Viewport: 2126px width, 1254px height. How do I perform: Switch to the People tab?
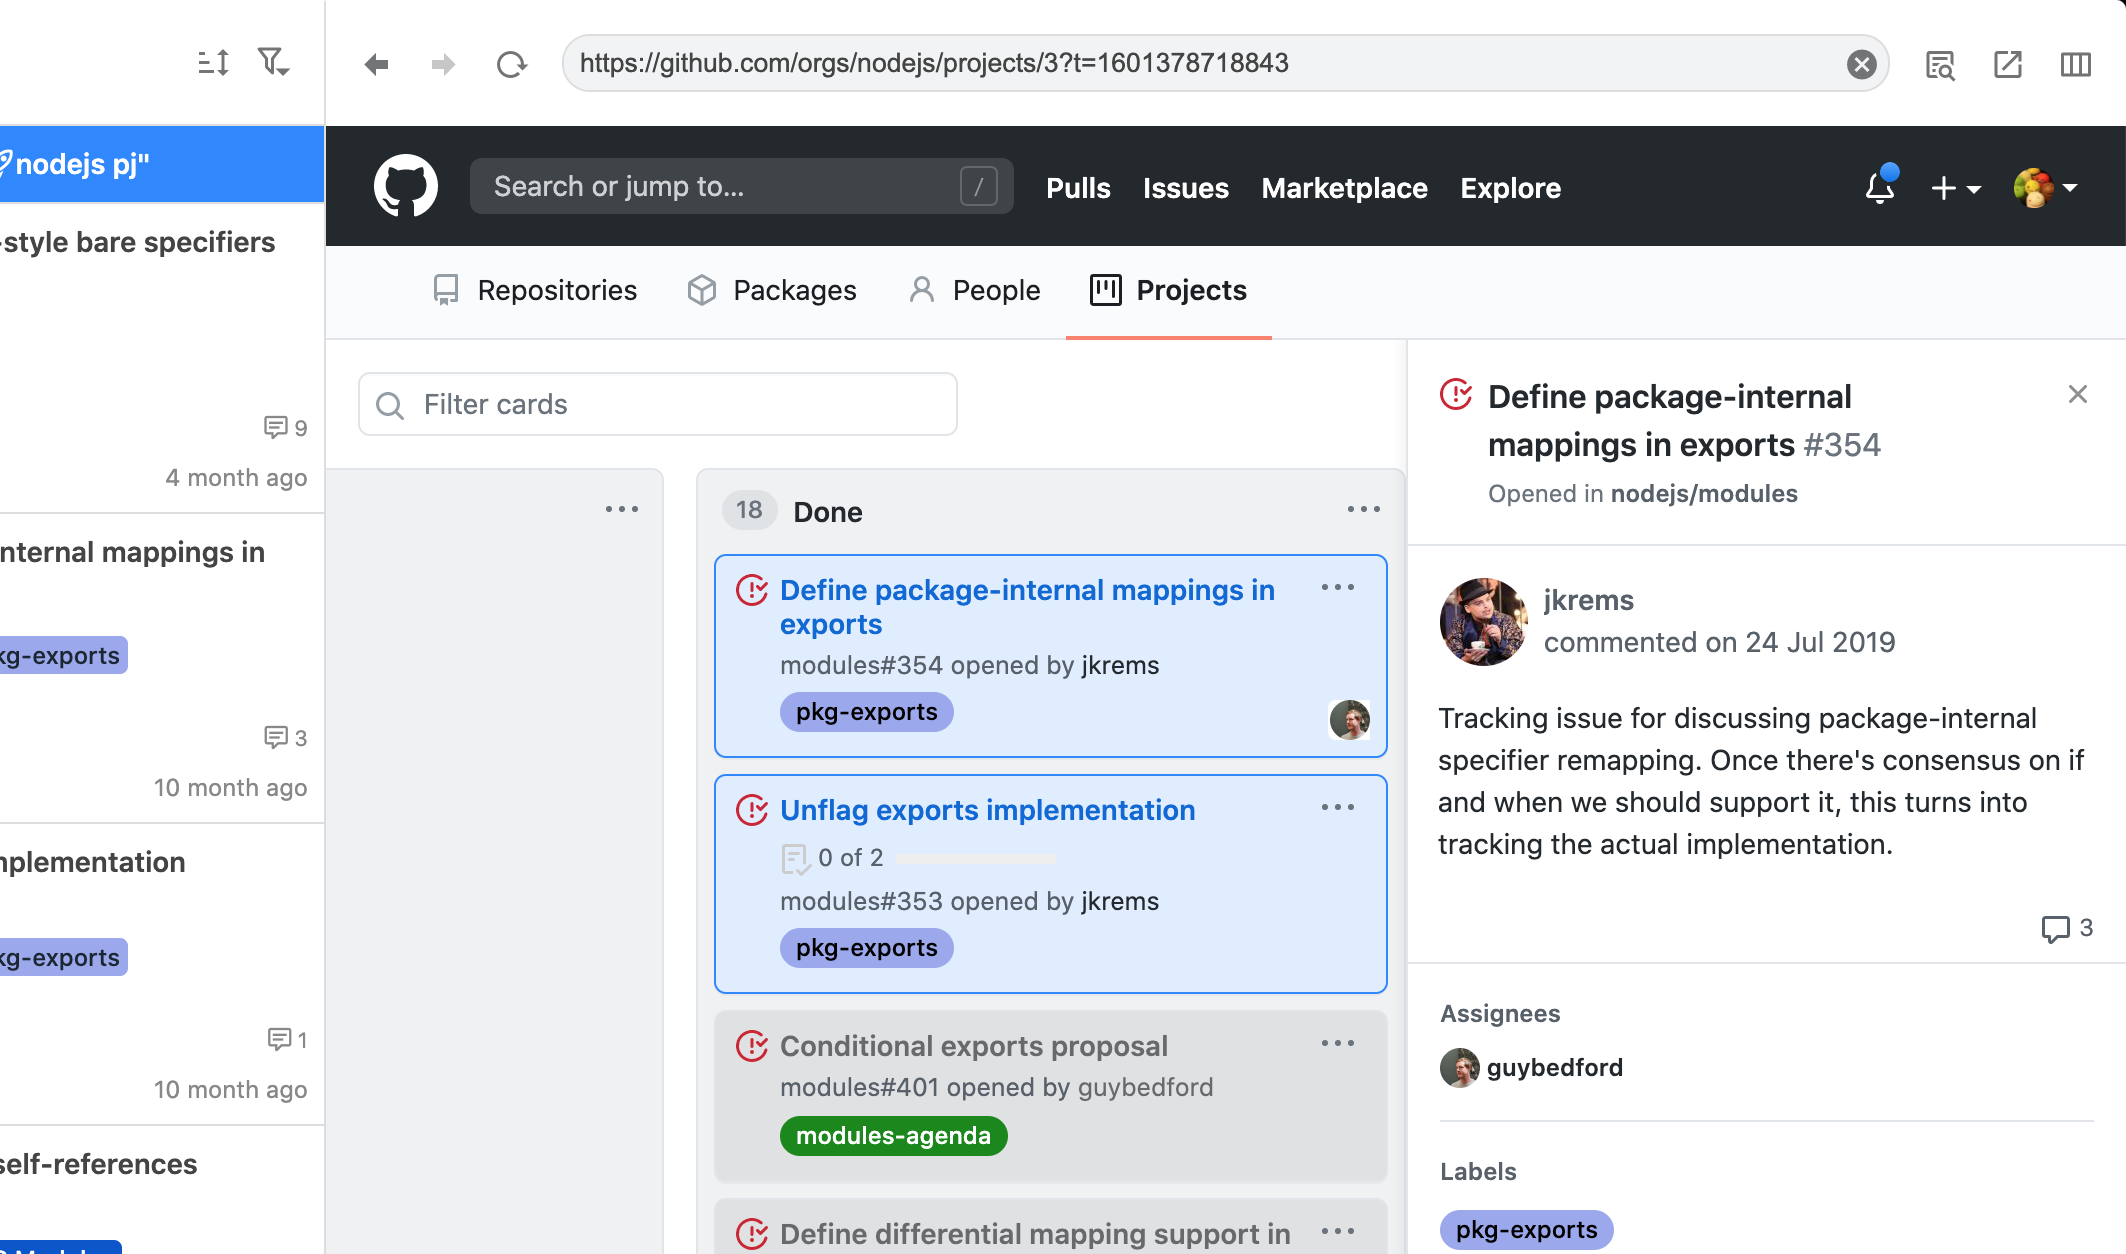click(x=975, y=290)
